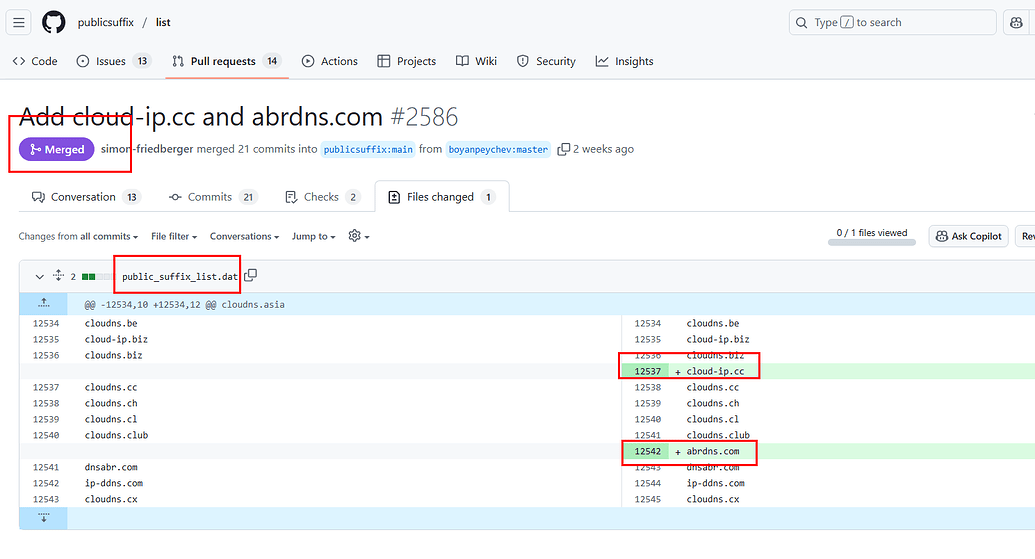1035x559 pixels.
Task: Click added line cloud-ip.cc
Action: (715, 371)
